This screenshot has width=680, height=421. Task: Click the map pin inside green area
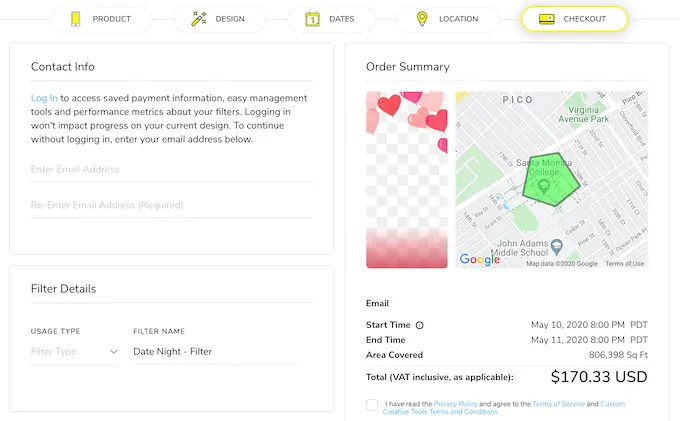[543, 187]
